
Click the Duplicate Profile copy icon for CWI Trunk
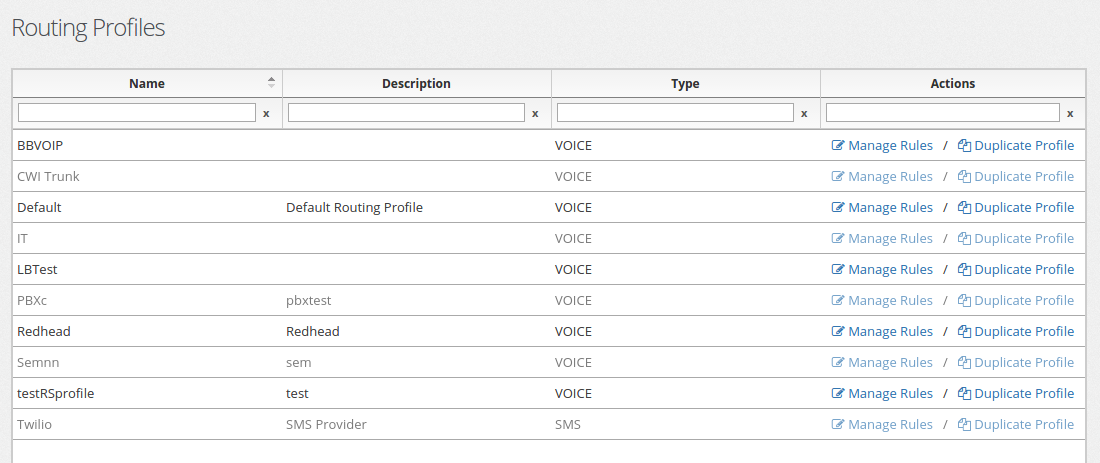965,176
